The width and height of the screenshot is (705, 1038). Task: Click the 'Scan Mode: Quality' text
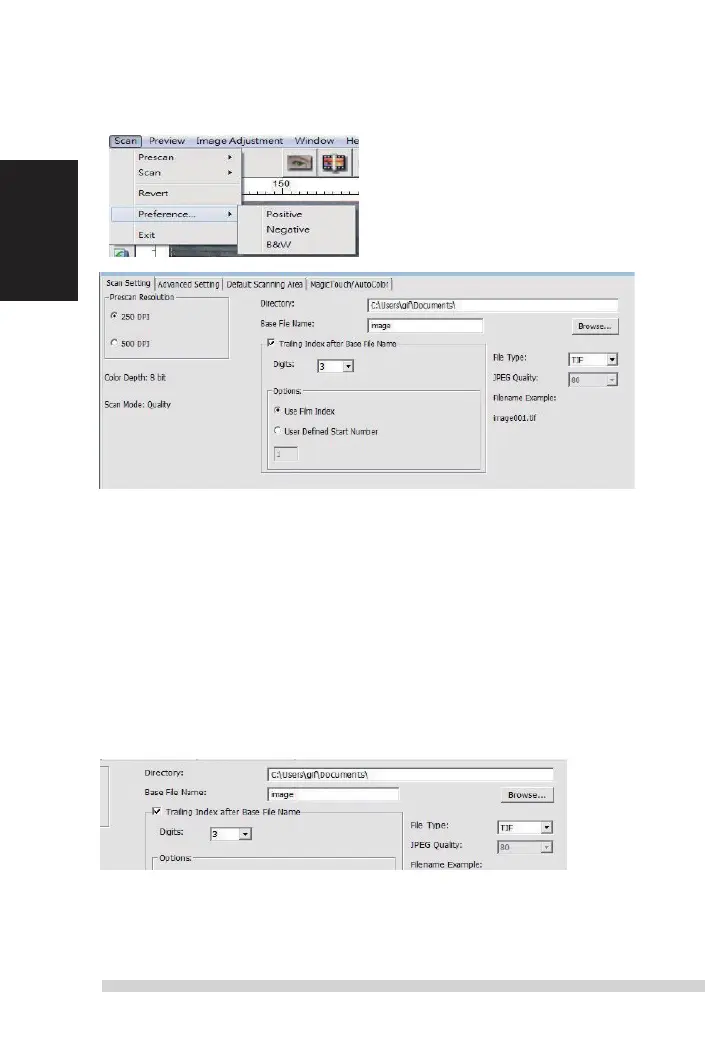pyautogui.click(x=138, y=404)
